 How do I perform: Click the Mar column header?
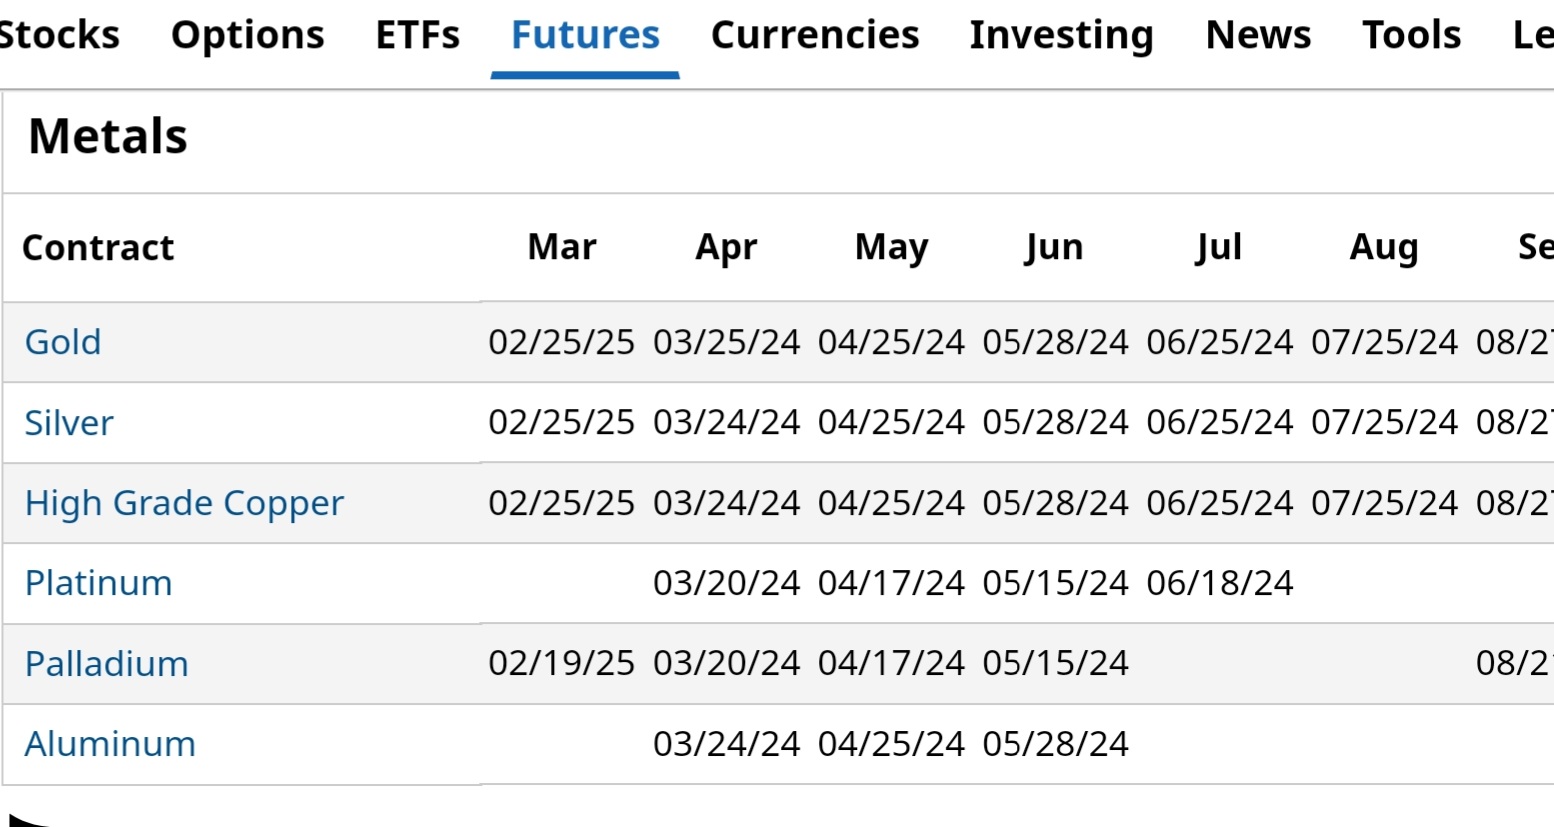pos(561,247)
